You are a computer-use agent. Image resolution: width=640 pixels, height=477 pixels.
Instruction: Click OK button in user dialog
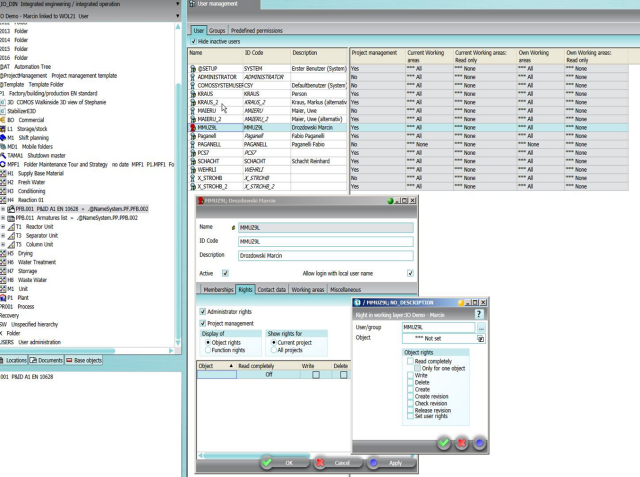click(284, 463)
